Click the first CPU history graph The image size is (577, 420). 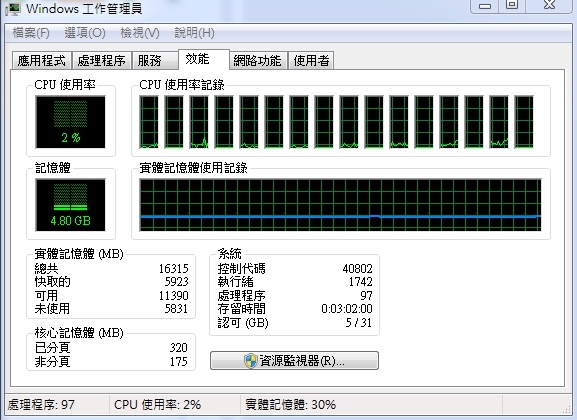[x=149, y=122]
